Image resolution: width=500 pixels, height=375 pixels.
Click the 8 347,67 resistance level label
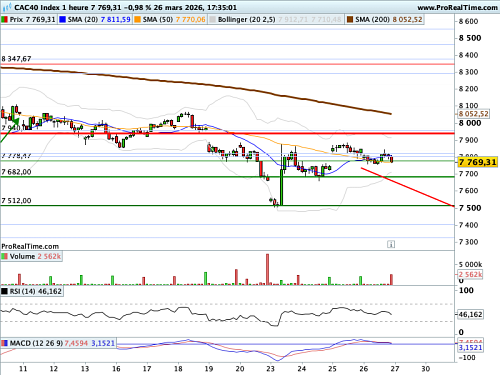pos(16,59)
